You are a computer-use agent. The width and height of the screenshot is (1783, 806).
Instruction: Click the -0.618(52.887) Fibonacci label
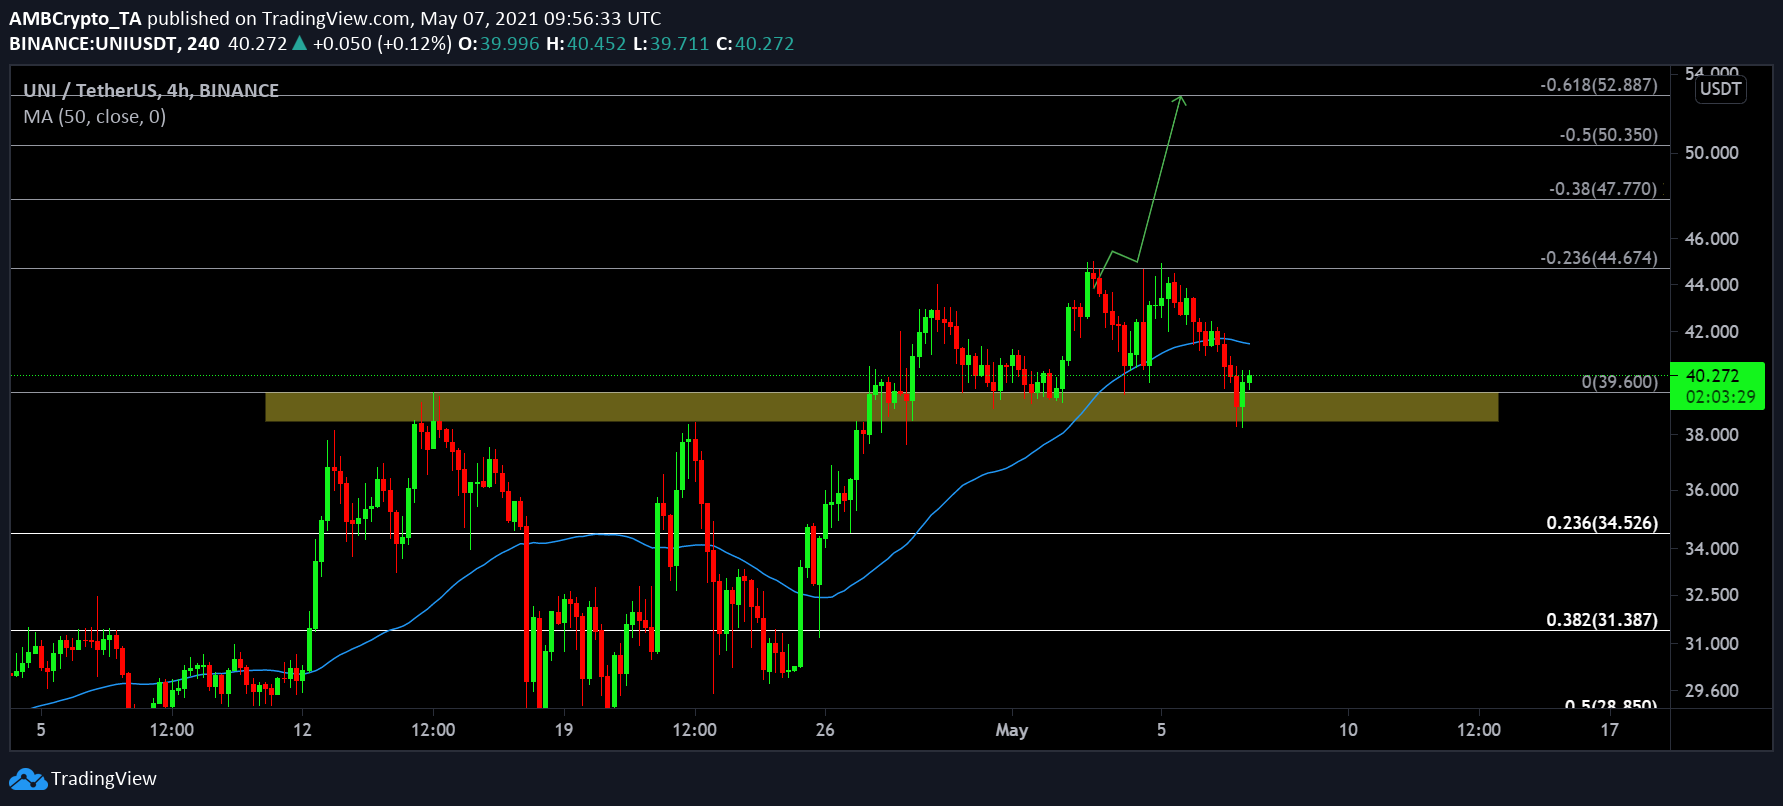click(x=1598, y=85)
